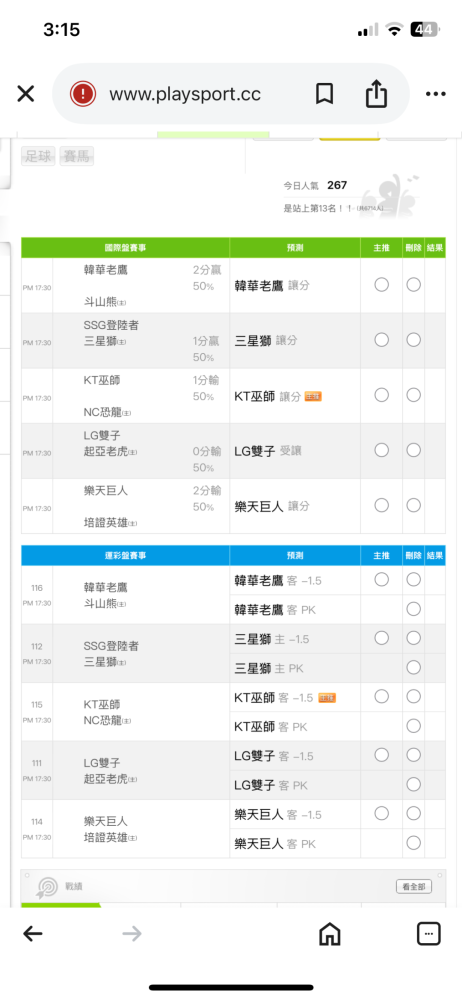Open the share icon in address bar
Image resolution: width=462 pixels, height=1000 pixels.
pyautogui.click(x=376, y=94)
